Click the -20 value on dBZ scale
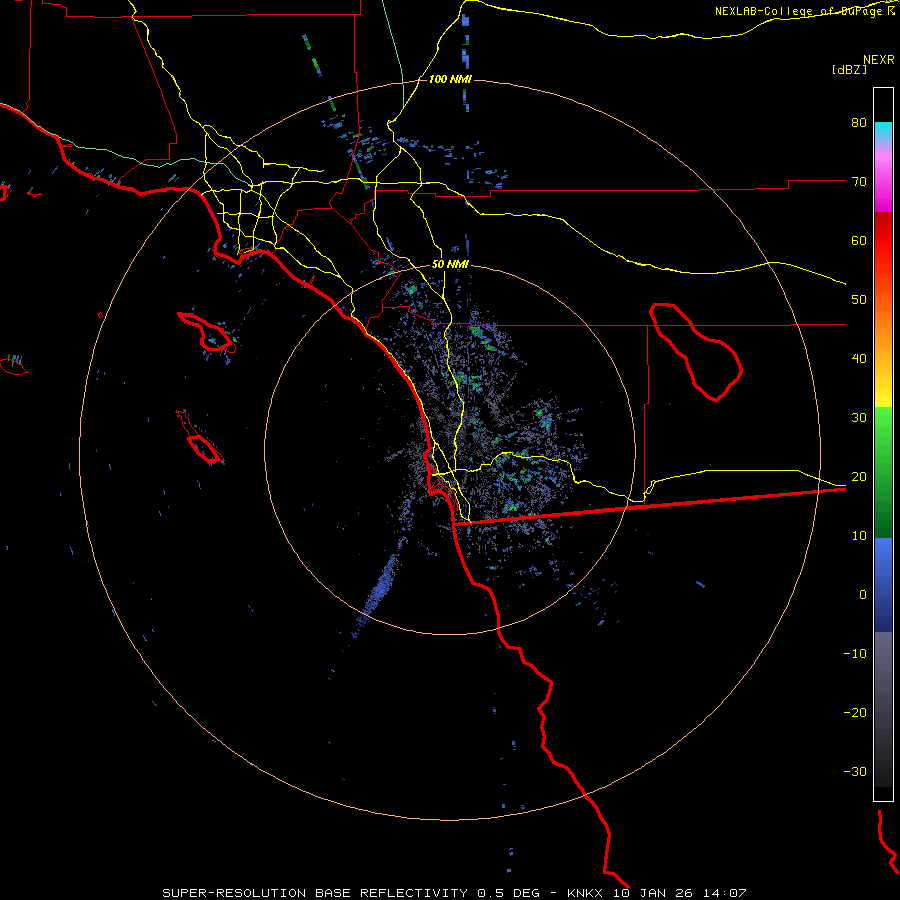 (855, 713)
